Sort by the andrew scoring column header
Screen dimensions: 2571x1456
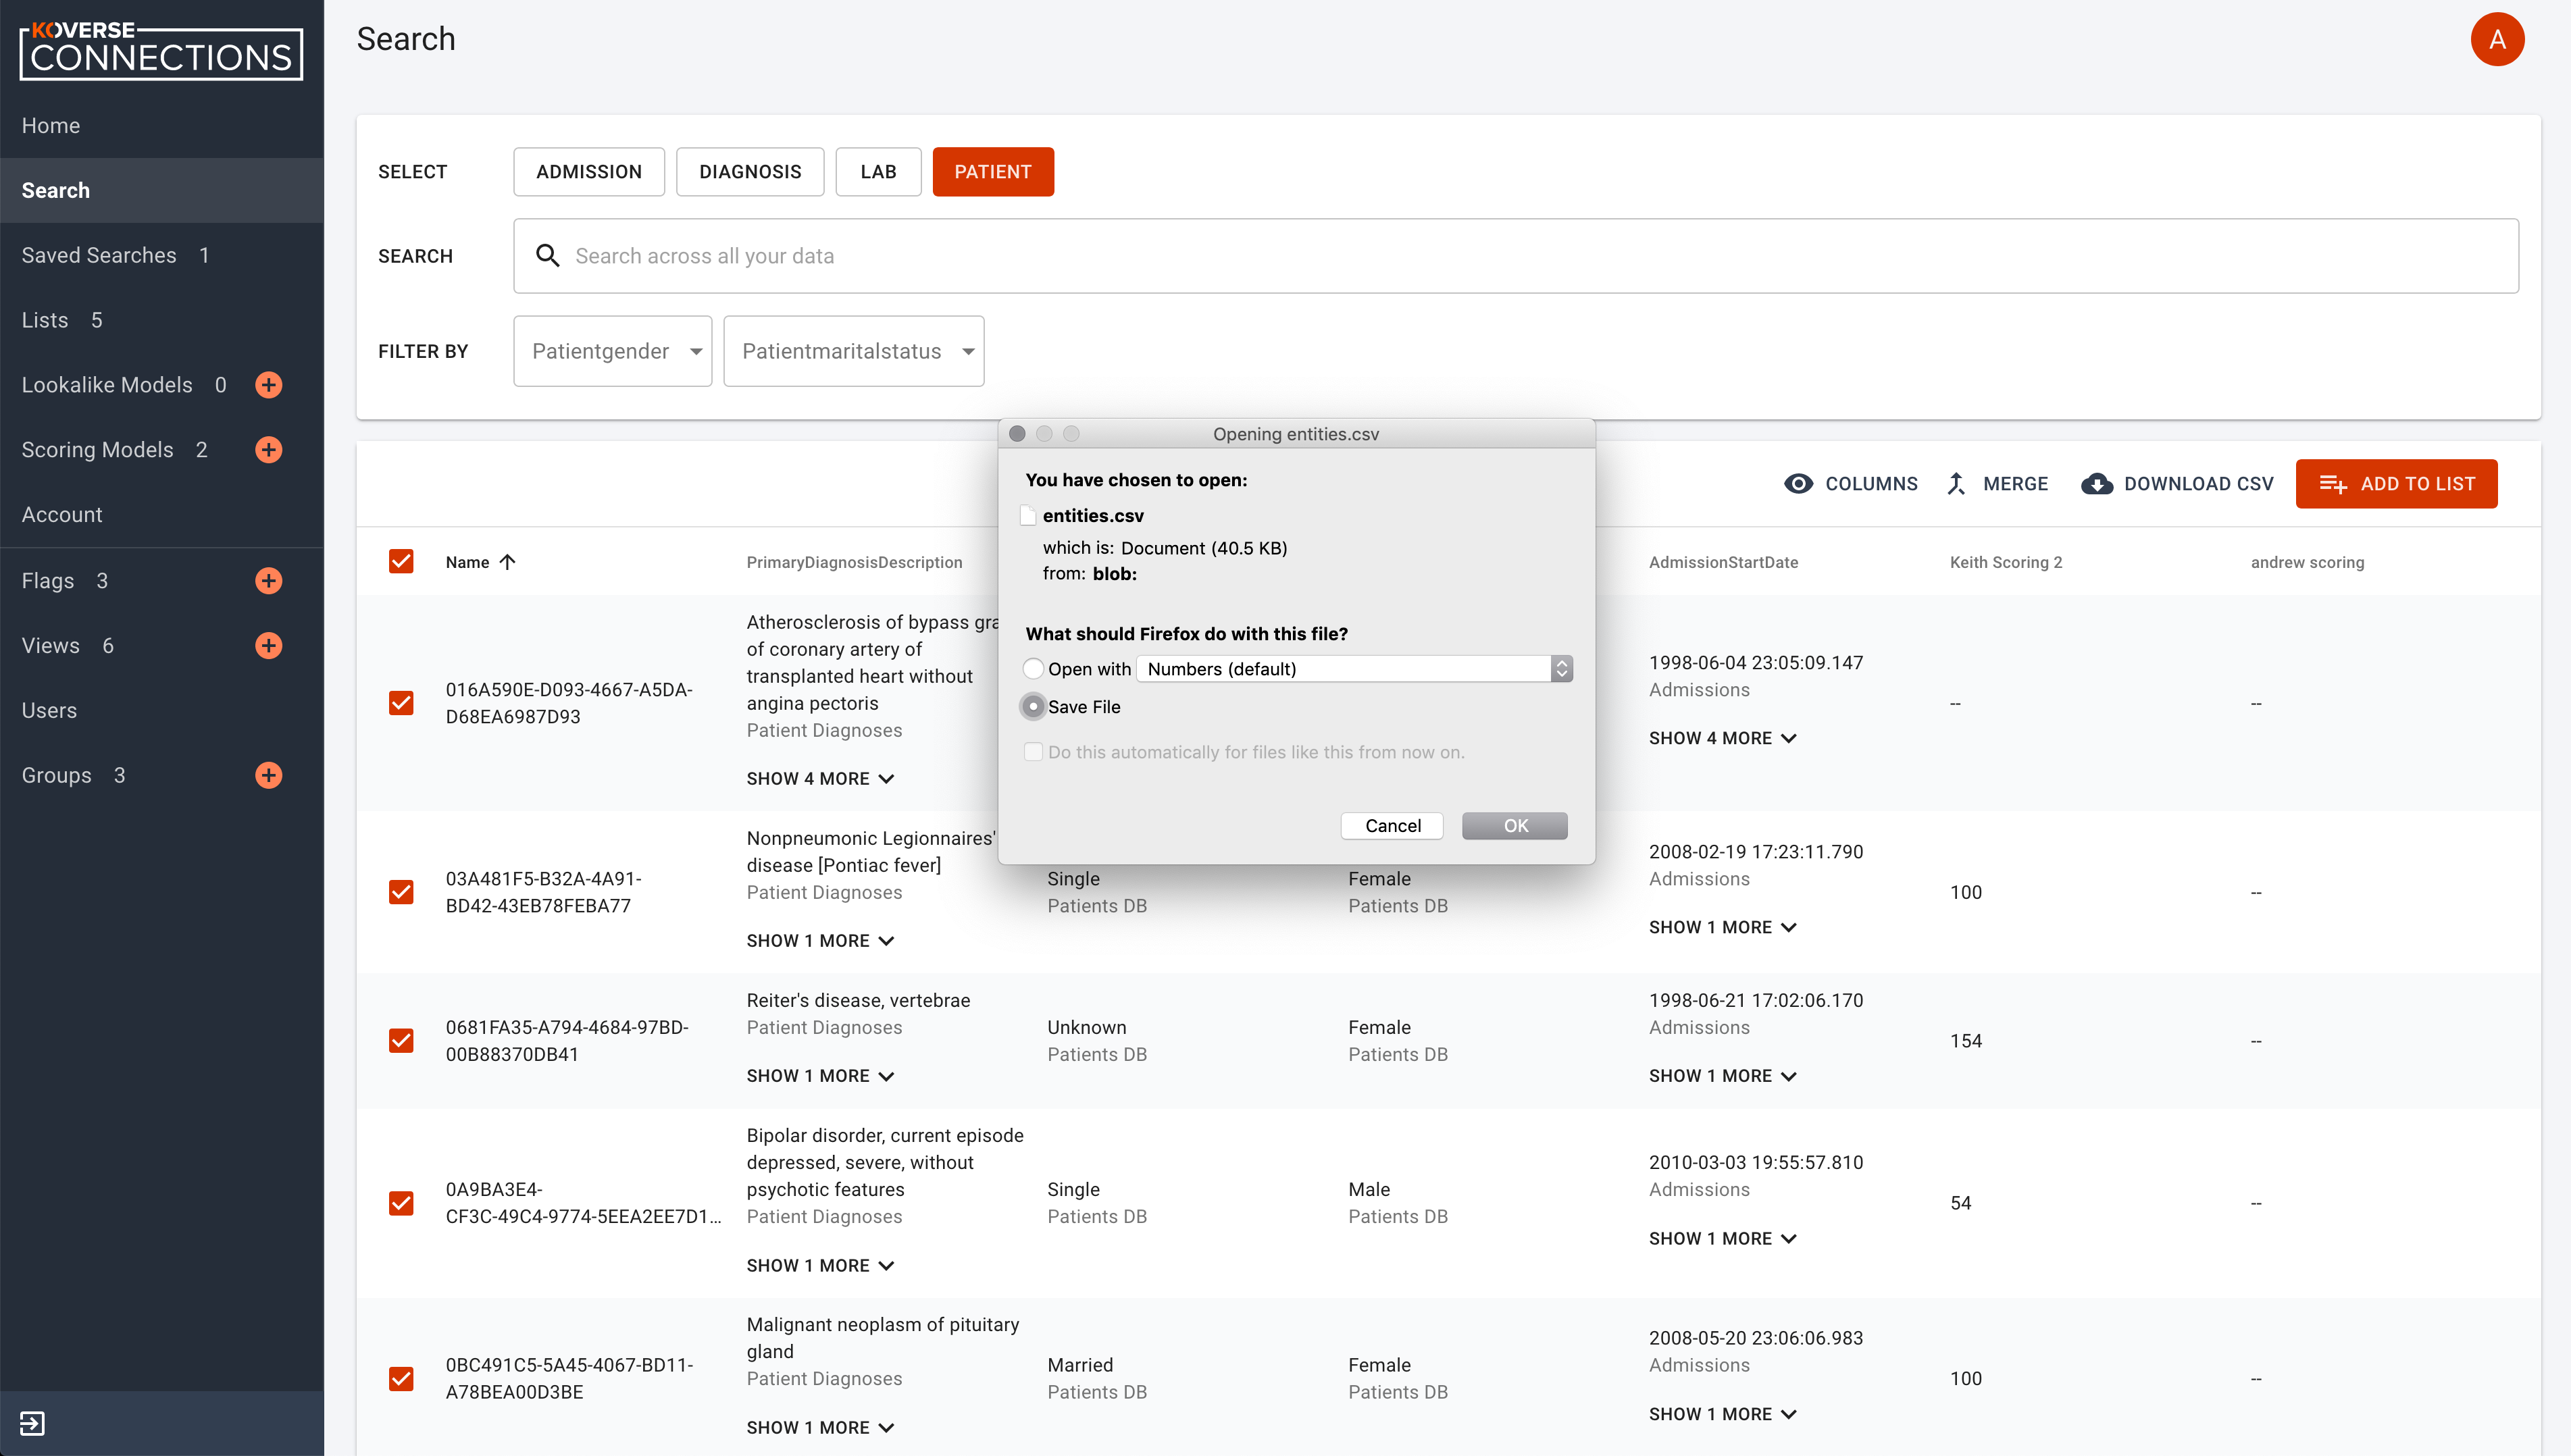[x=2307, y=562]
